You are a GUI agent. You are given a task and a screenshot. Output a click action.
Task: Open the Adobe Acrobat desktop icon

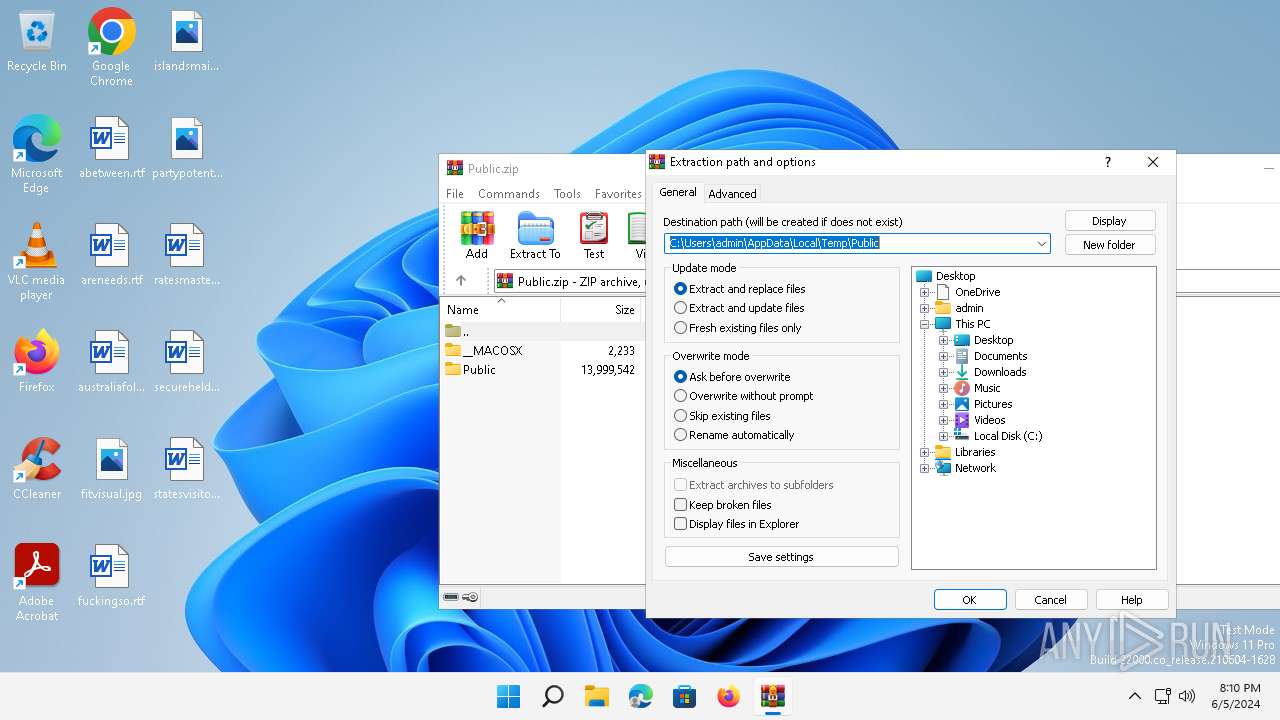coord(37,583)
